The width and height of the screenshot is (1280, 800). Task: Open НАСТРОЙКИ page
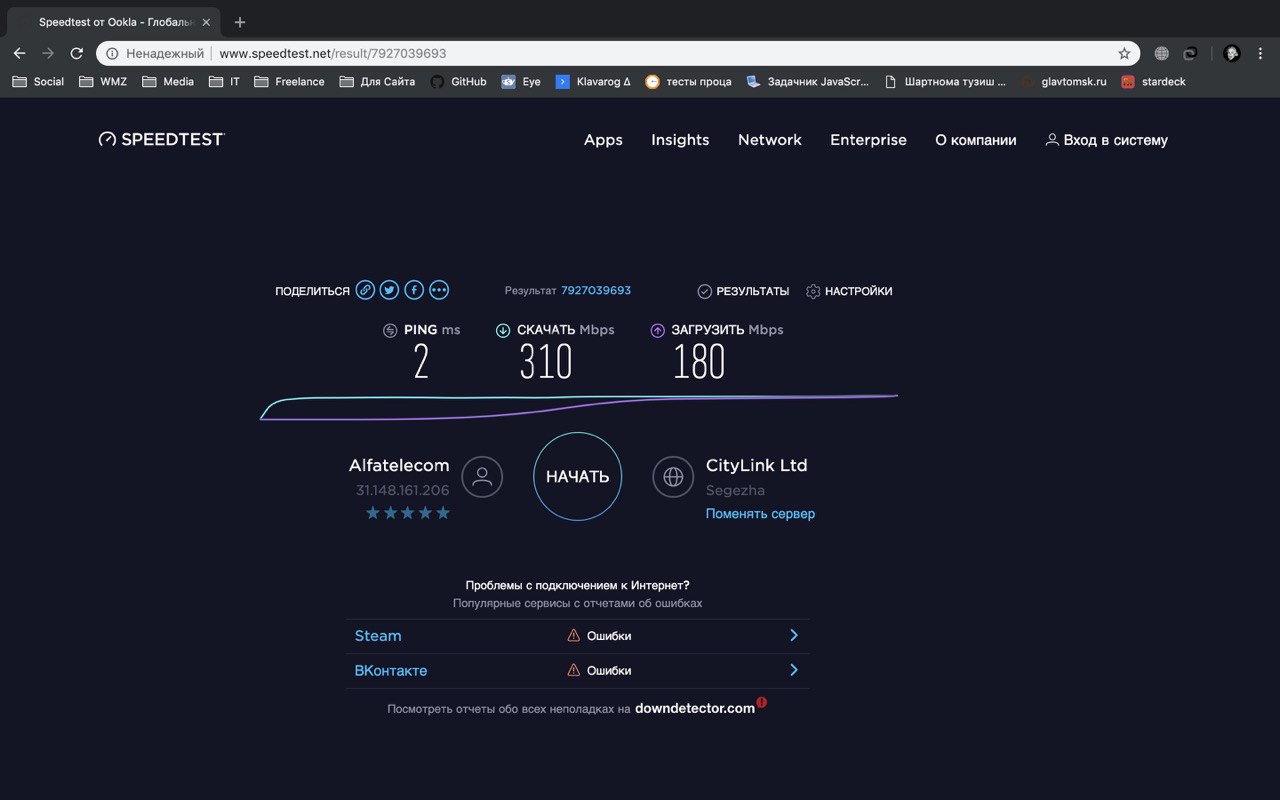pyautogui.click(x=849, y=291)
